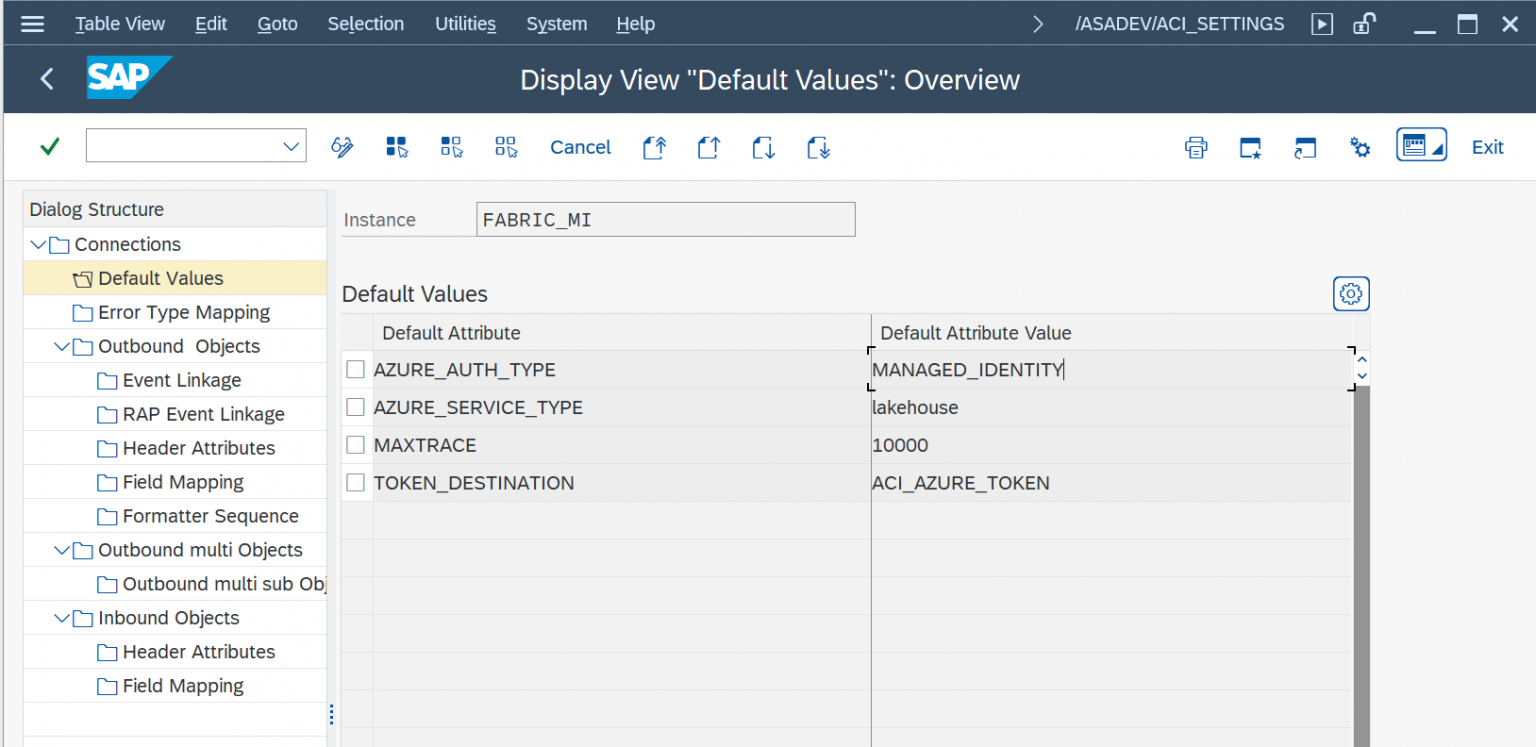This screenshot has width=1536, height=747.
Task: Click the /ASADEV/ACI_SETTINGS transaction label
Action: pyautogui.click(x=1180, y=24)
